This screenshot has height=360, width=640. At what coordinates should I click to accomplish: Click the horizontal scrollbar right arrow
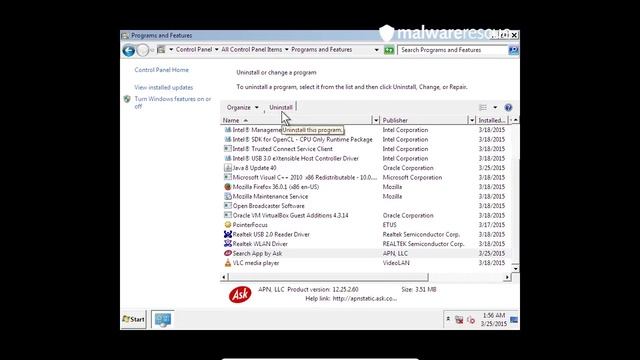pos(507,277)
